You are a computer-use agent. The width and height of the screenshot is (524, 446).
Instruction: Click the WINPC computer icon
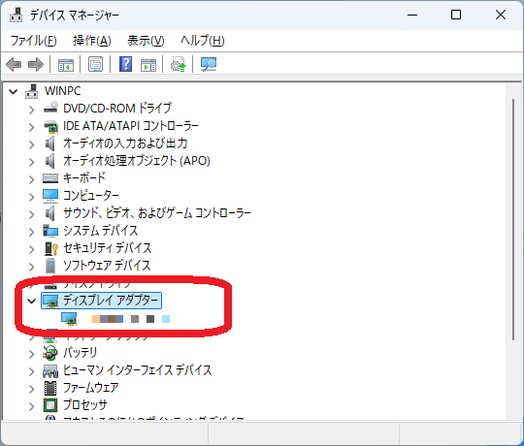[x=31, y=91]
